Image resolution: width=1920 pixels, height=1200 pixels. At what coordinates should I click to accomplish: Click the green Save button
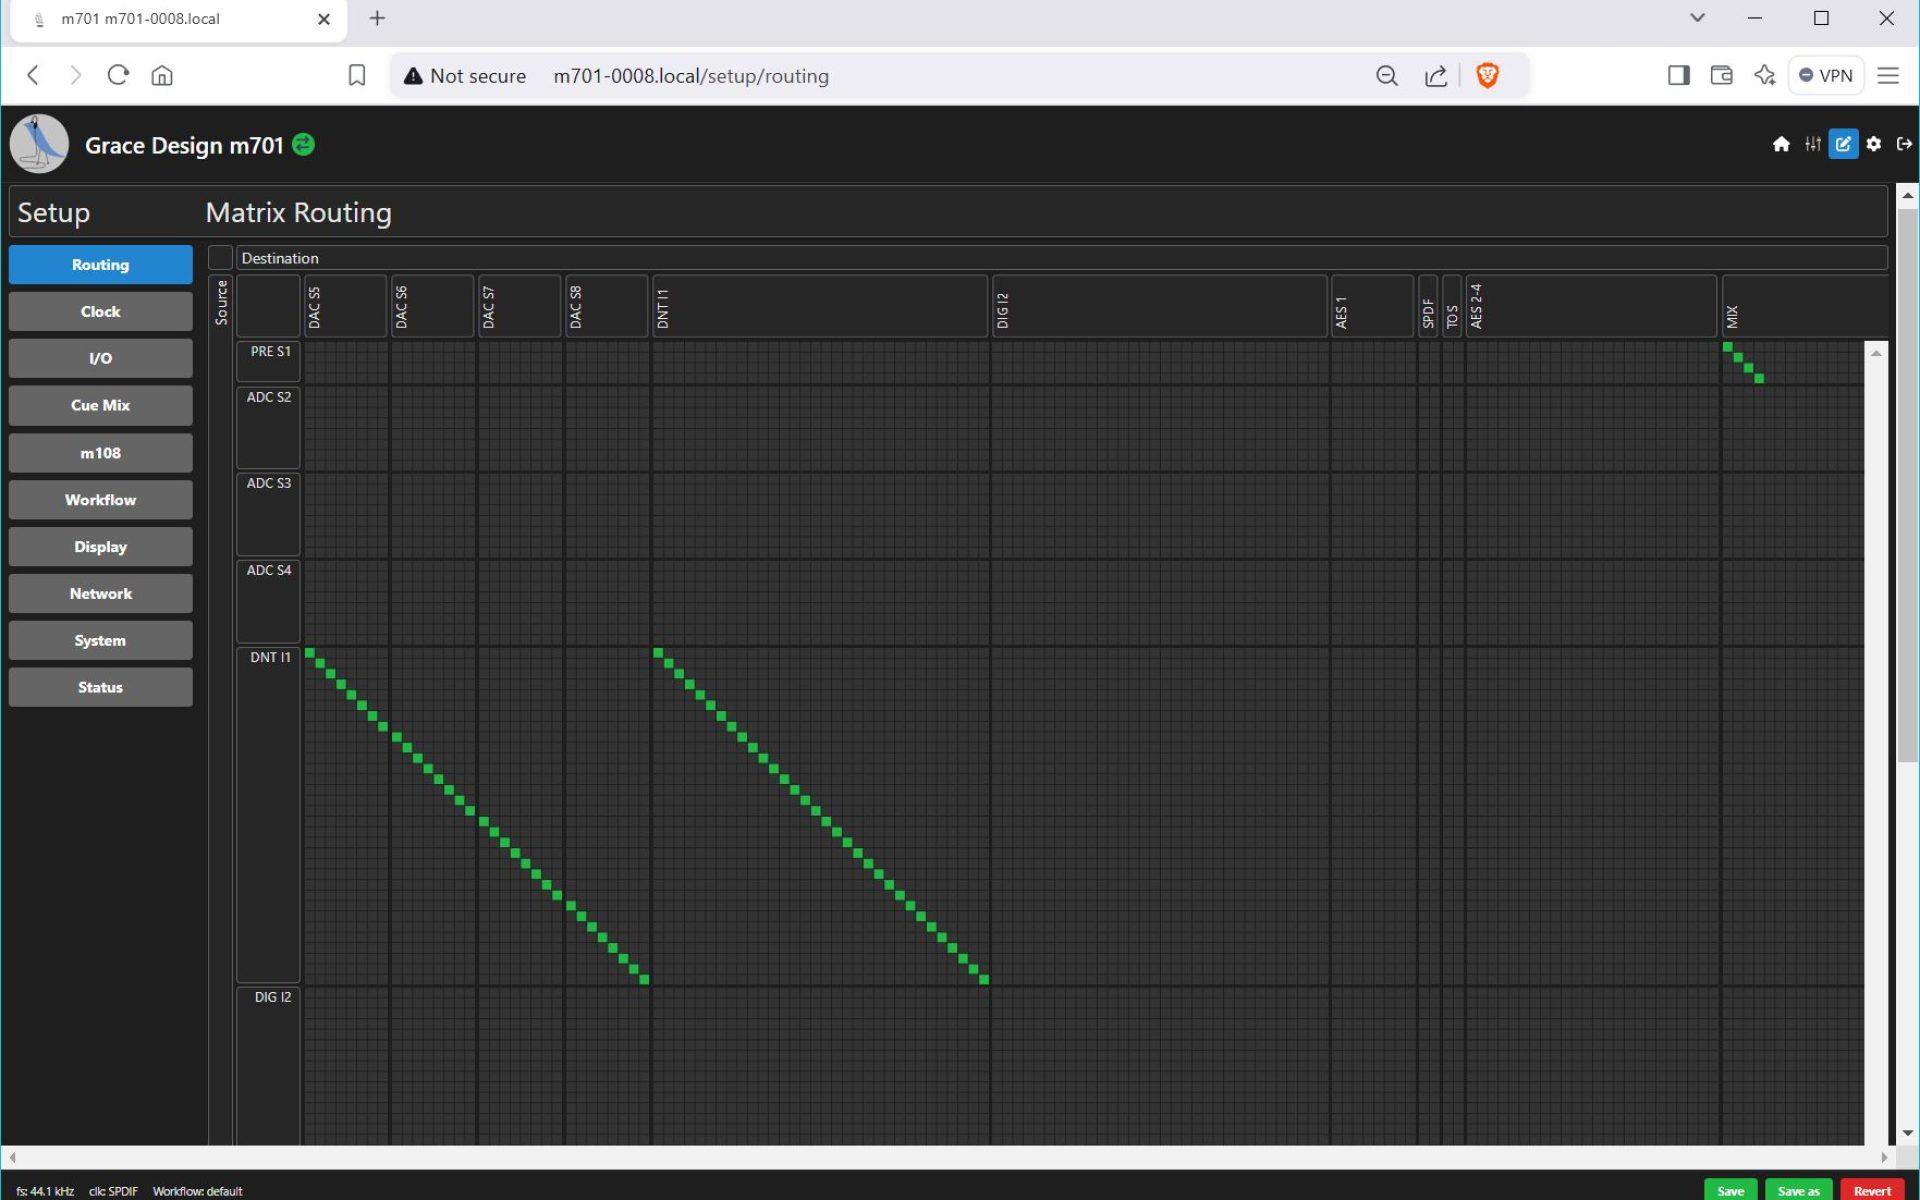point(1730,1190)
